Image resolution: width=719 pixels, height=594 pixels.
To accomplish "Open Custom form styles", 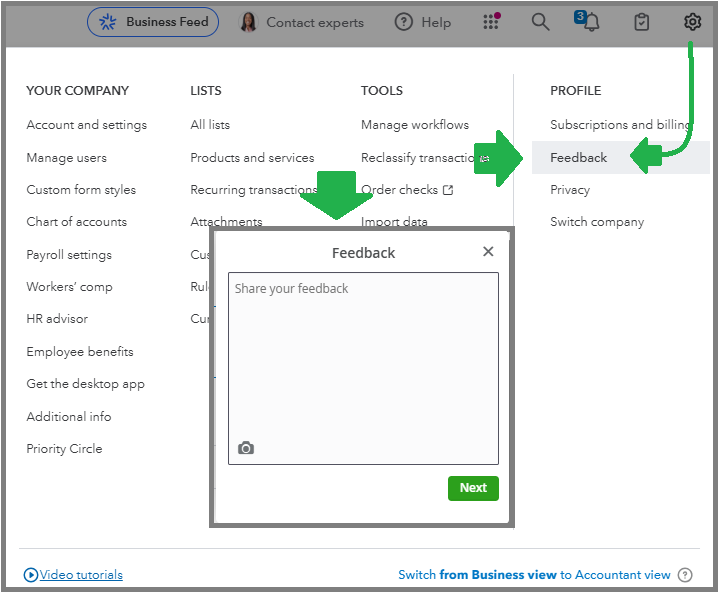I will (x=81, y=189).
